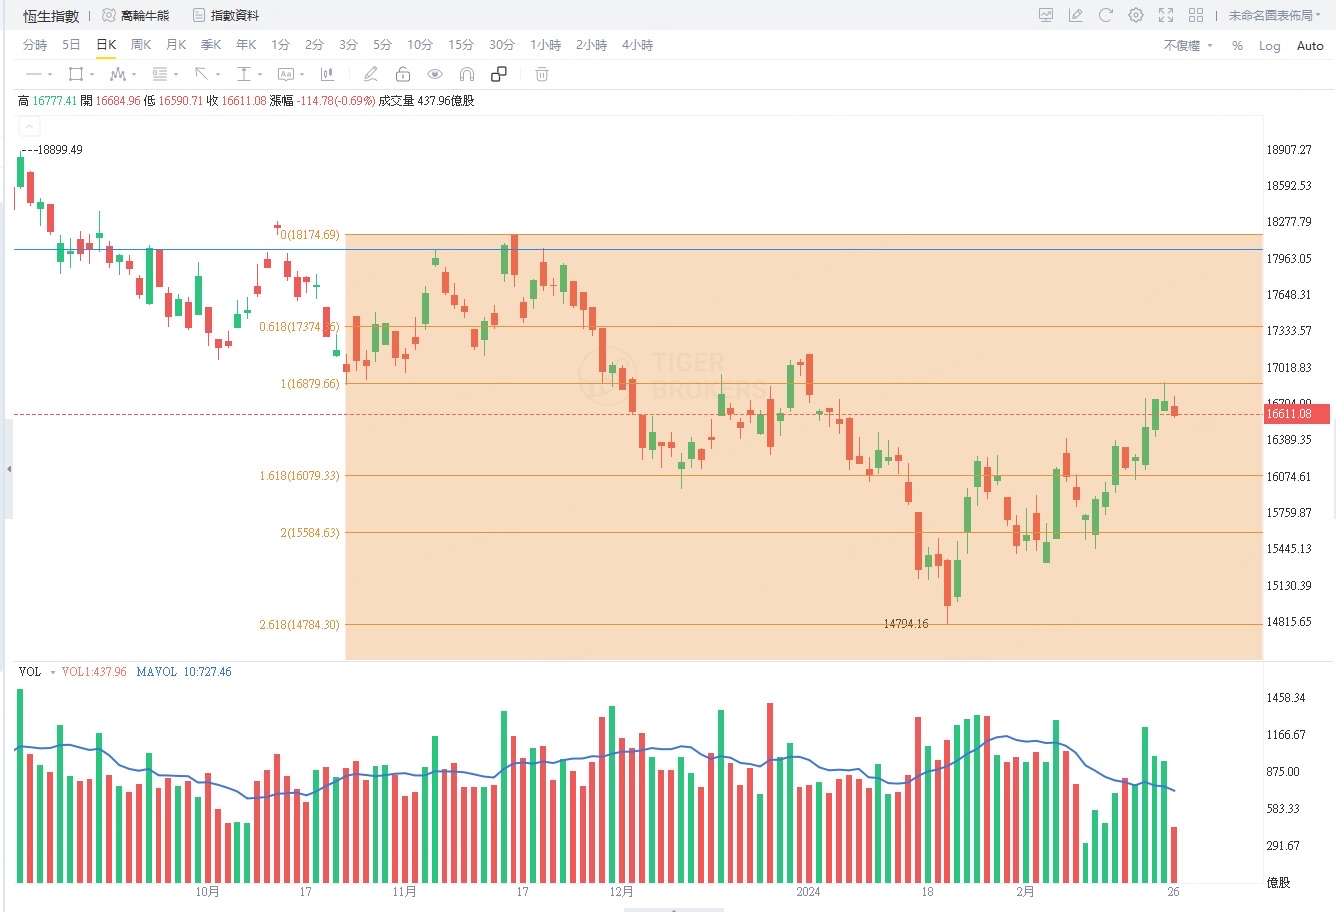Open chart settings gear icon
Screen dimensions: 1336x912
(1136, 15)
